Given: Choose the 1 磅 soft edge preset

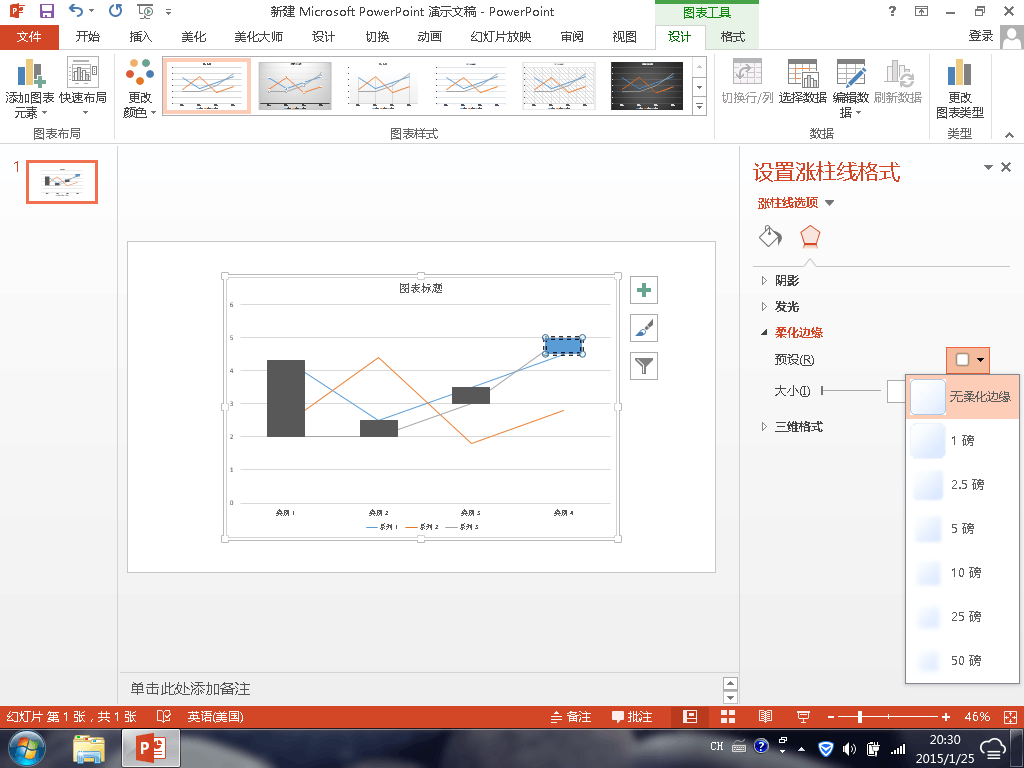Looking at the screenshot, I should (963, 440).
